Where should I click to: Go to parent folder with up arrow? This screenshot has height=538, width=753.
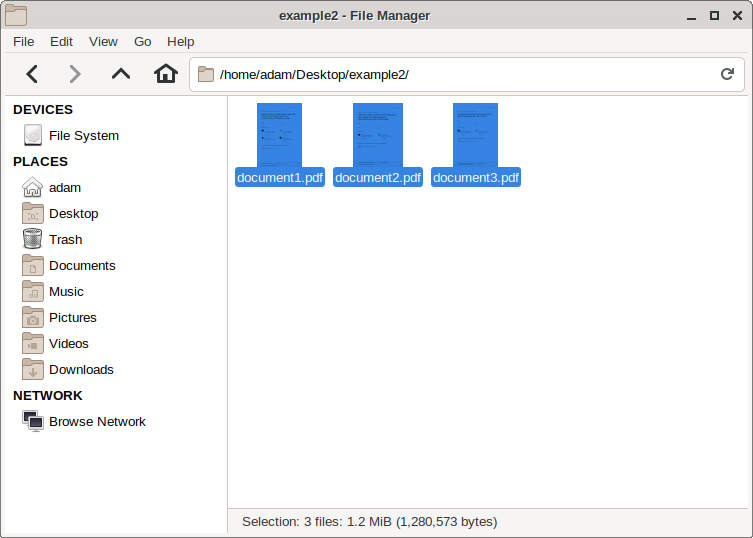click(121, 74)
